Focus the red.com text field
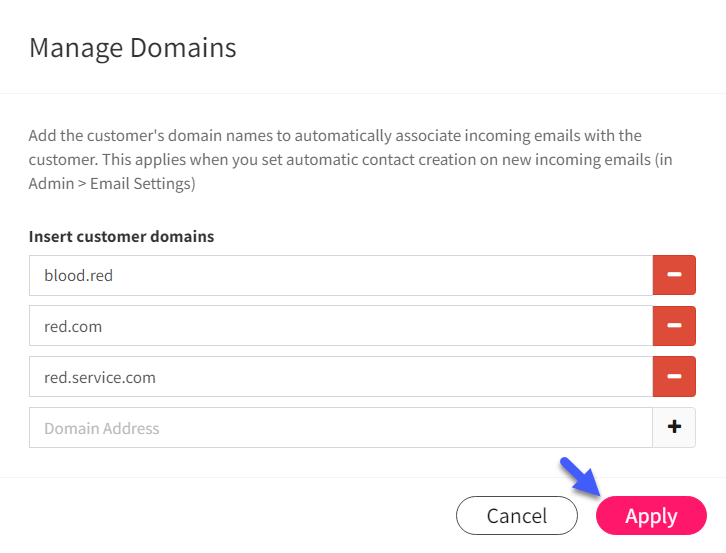The width and height of the screenshot is (726, 553). [341, 326]
